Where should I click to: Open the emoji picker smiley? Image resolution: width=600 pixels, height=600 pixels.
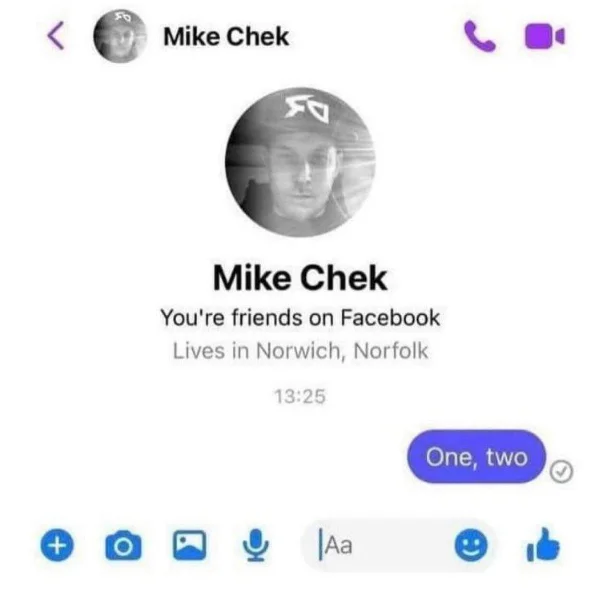(x=471, y=545)
